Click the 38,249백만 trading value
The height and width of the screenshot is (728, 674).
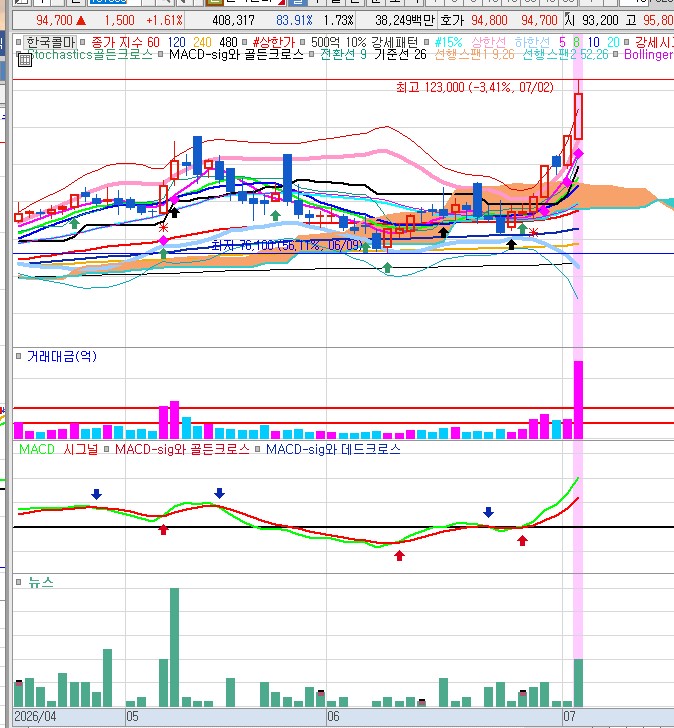[405, 20]
